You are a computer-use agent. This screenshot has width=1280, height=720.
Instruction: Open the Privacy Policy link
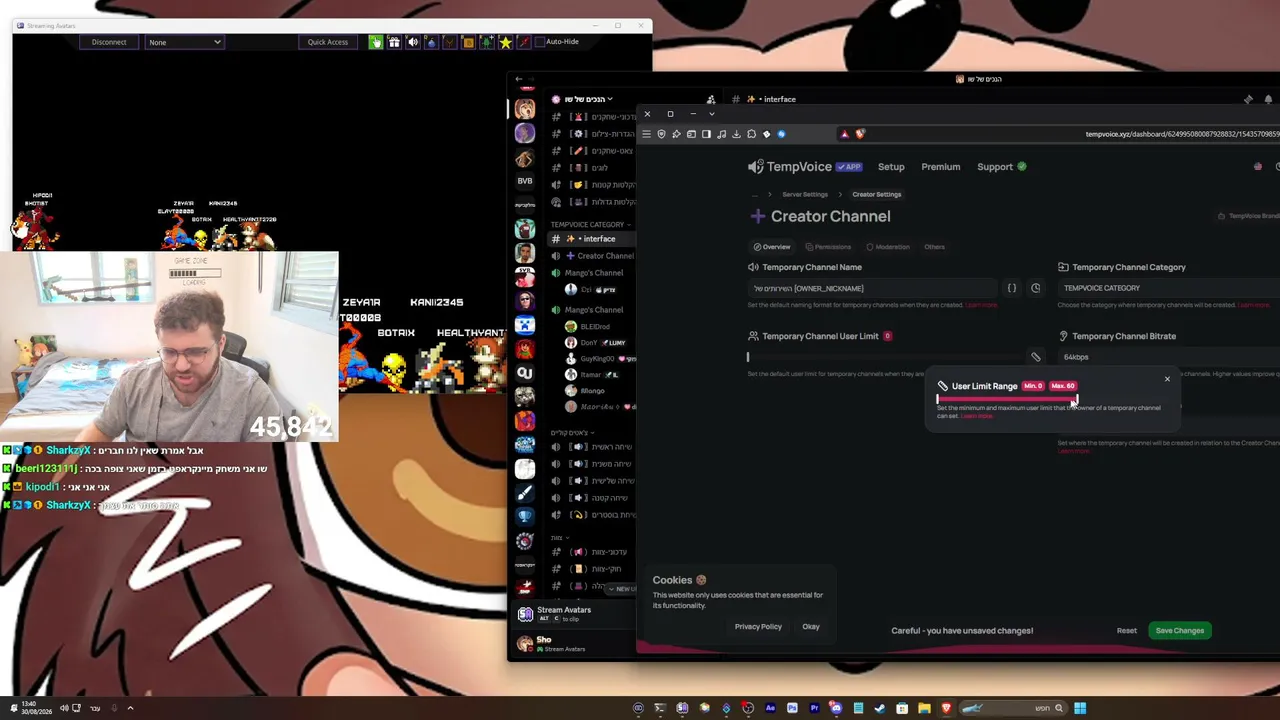point(758,627)
